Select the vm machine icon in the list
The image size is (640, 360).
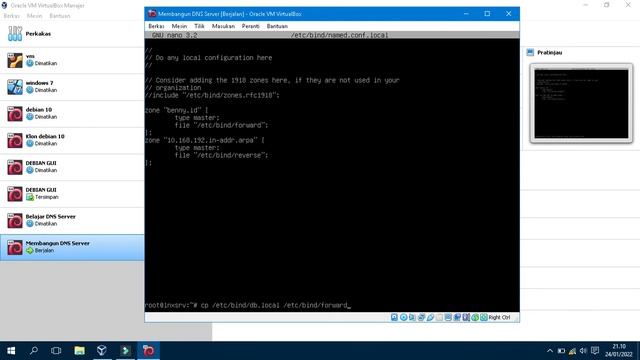coord(15,60)
